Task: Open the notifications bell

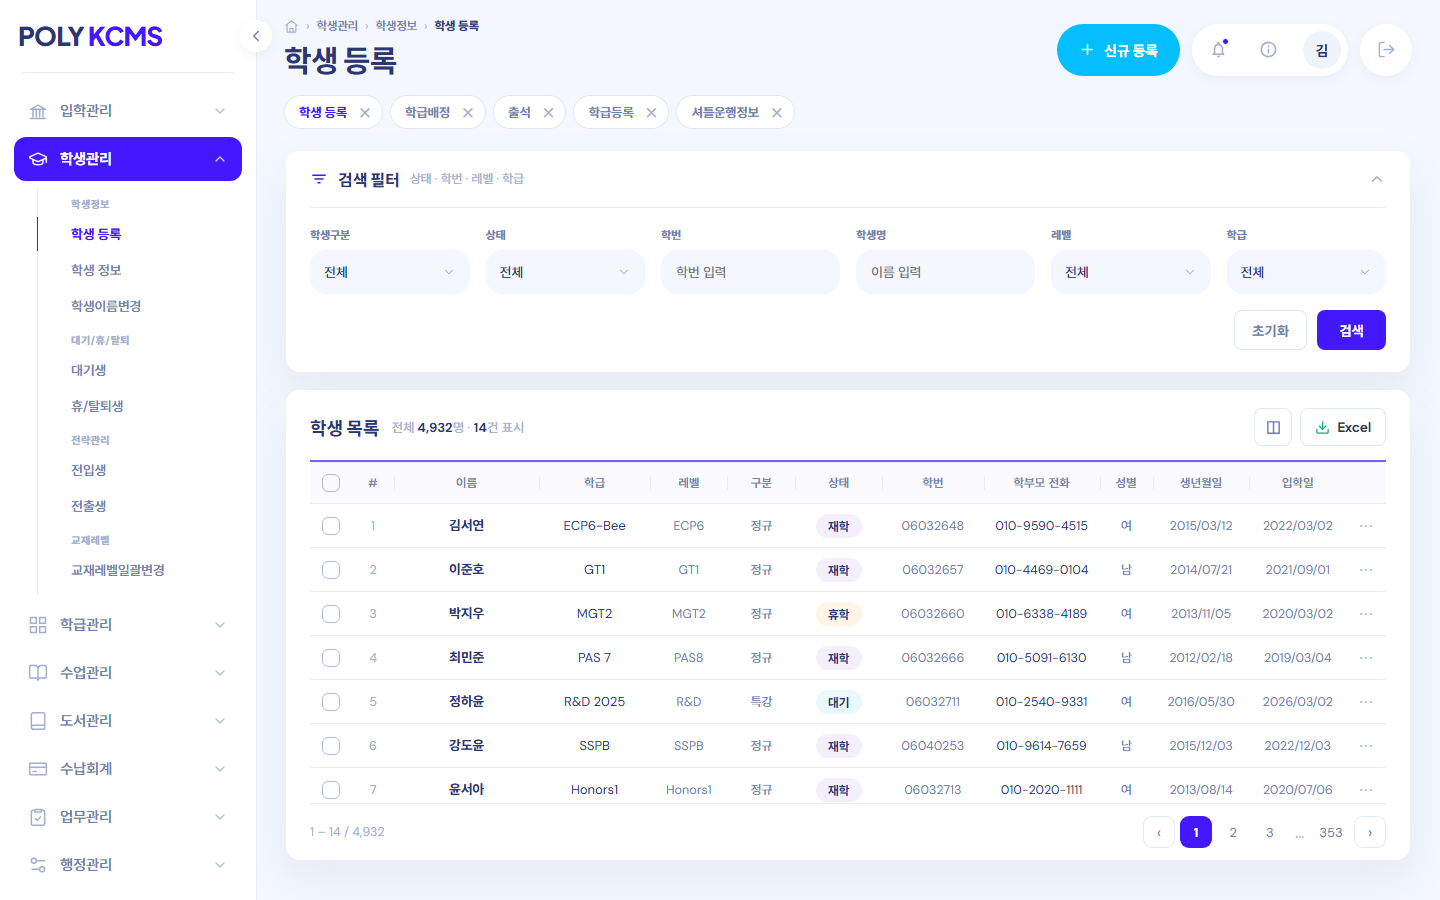Action: 1219,50
